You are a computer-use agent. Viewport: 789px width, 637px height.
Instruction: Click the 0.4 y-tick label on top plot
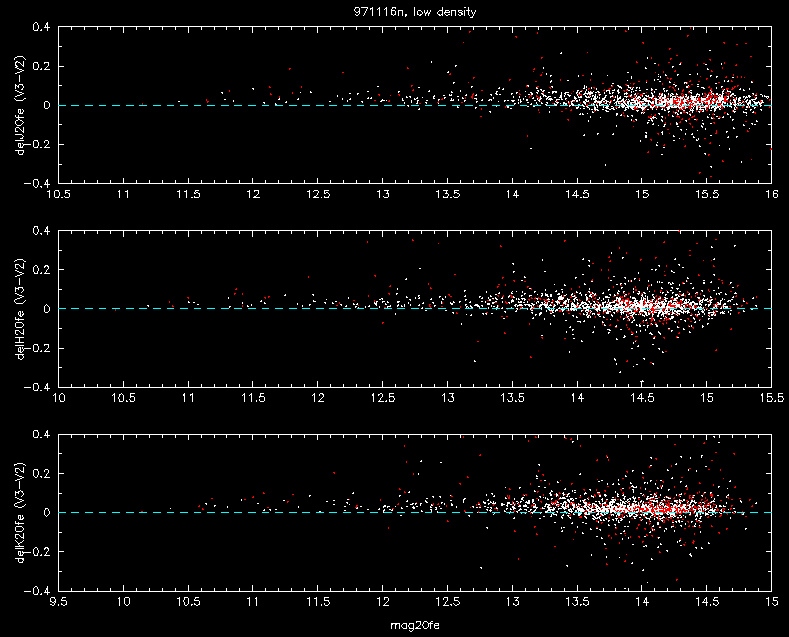pos(41,27)
